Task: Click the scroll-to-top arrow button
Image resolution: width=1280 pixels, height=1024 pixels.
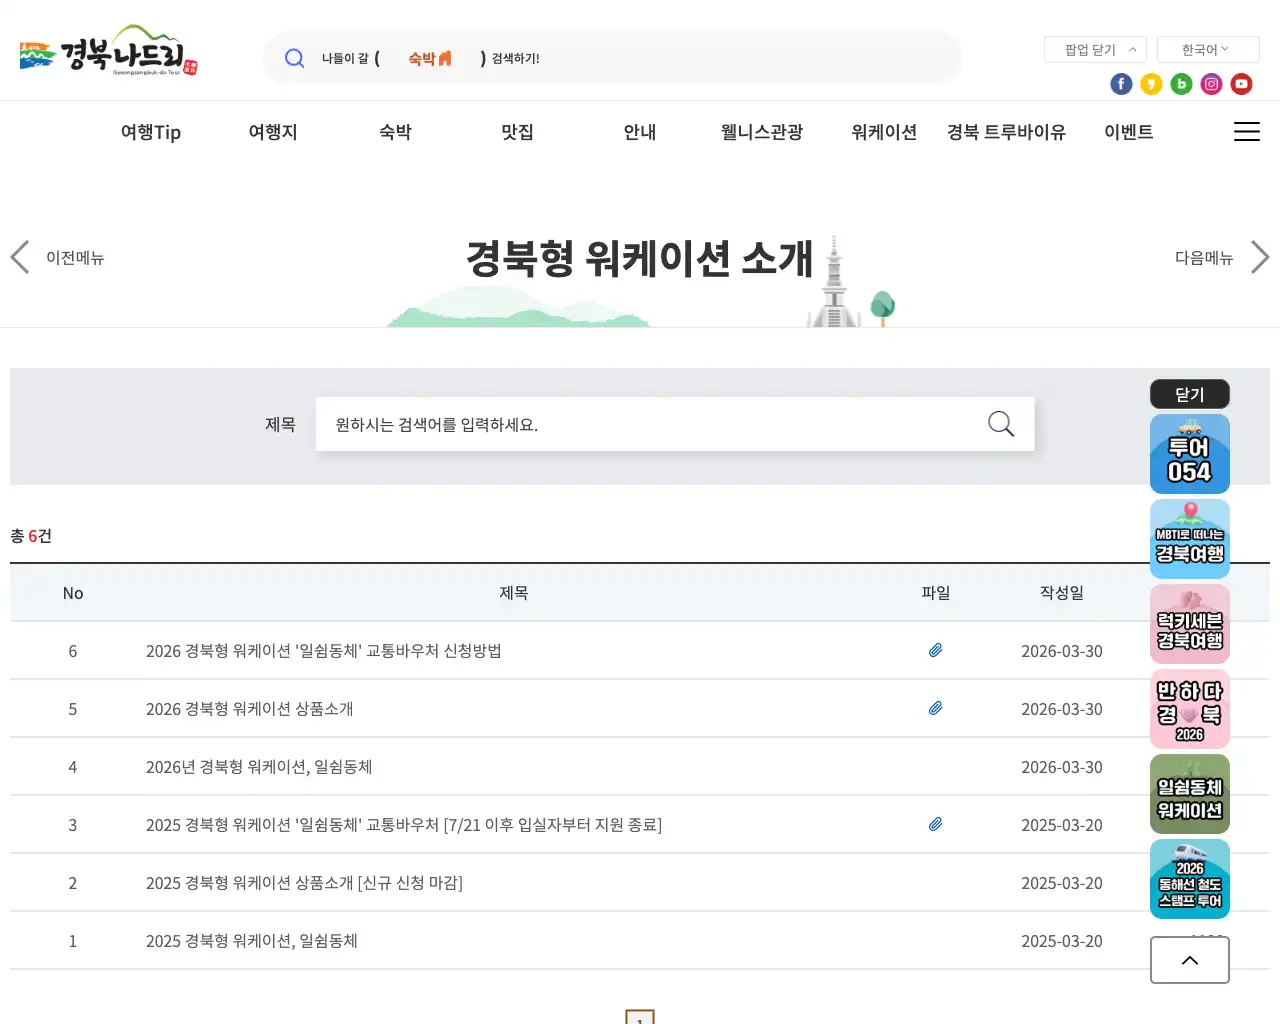Action: point(1190,960)
